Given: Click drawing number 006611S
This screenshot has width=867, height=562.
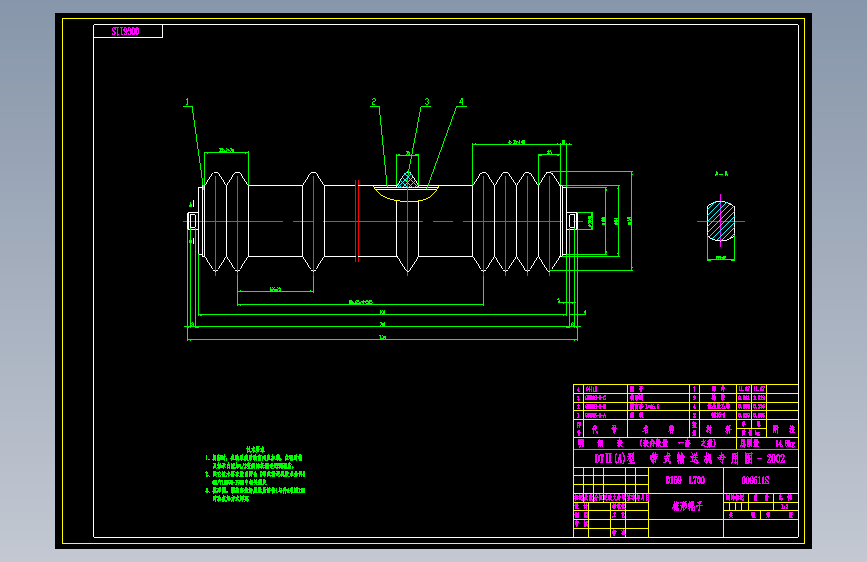Looking at the screenshot, I should 755,481.
